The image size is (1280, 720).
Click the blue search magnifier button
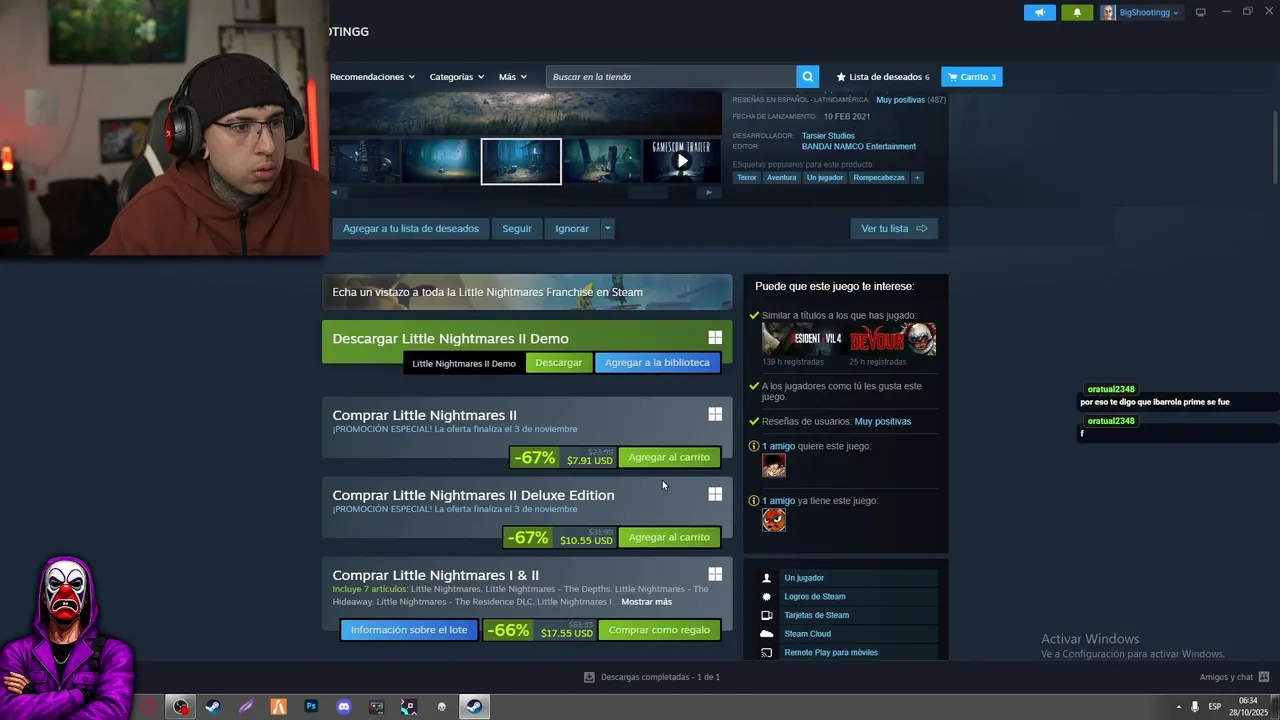808,77
